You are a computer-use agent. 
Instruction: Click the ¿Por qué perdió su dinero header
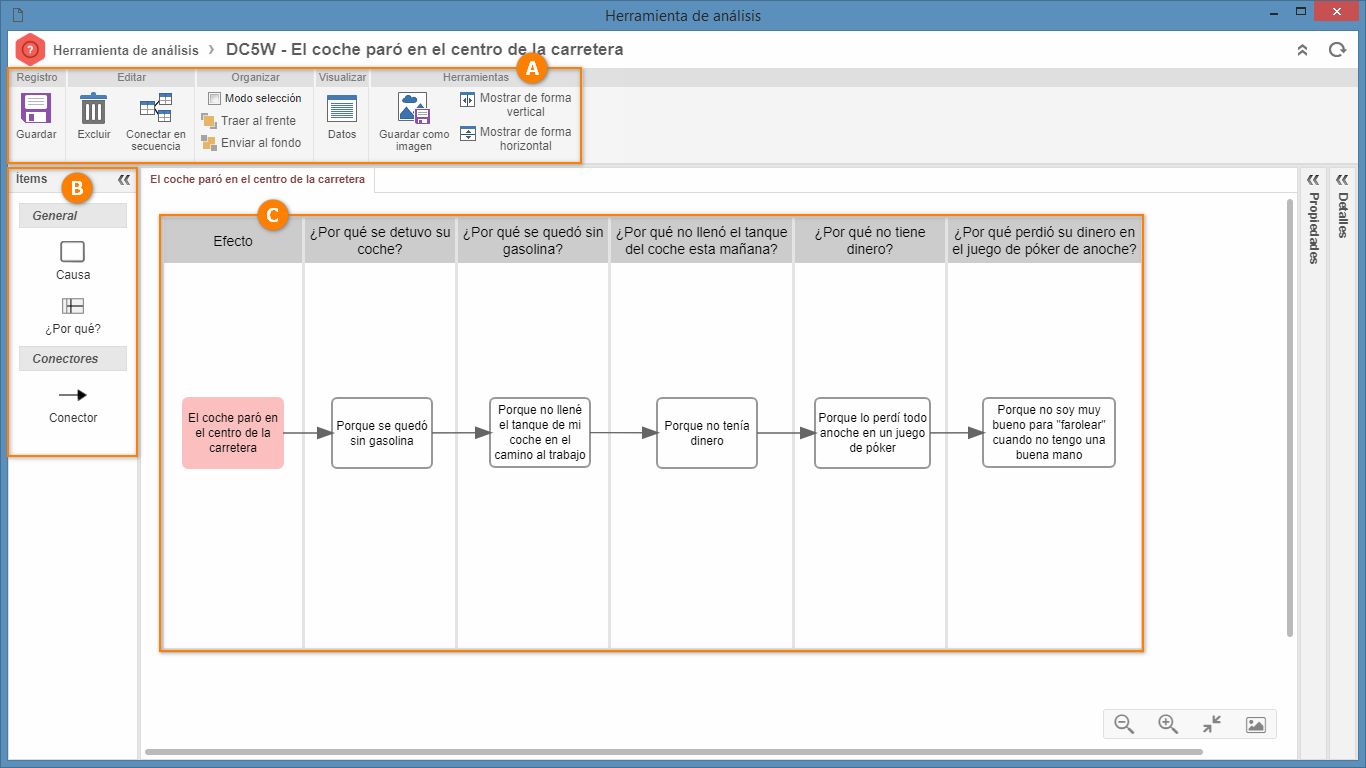1044,240
